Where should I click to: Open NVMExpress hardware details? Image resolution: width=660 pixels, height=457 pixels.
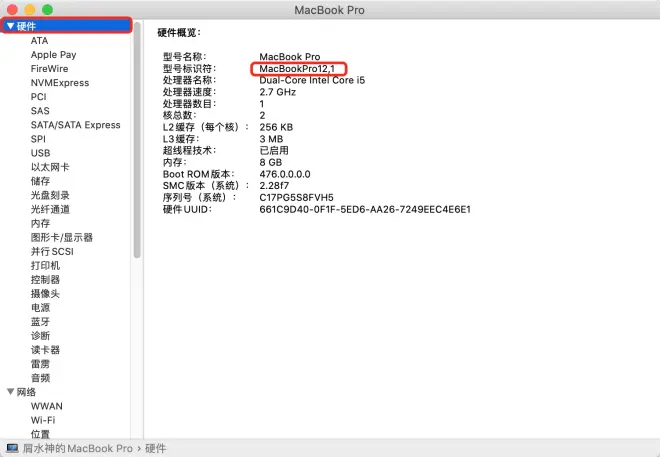click(60, 83)
